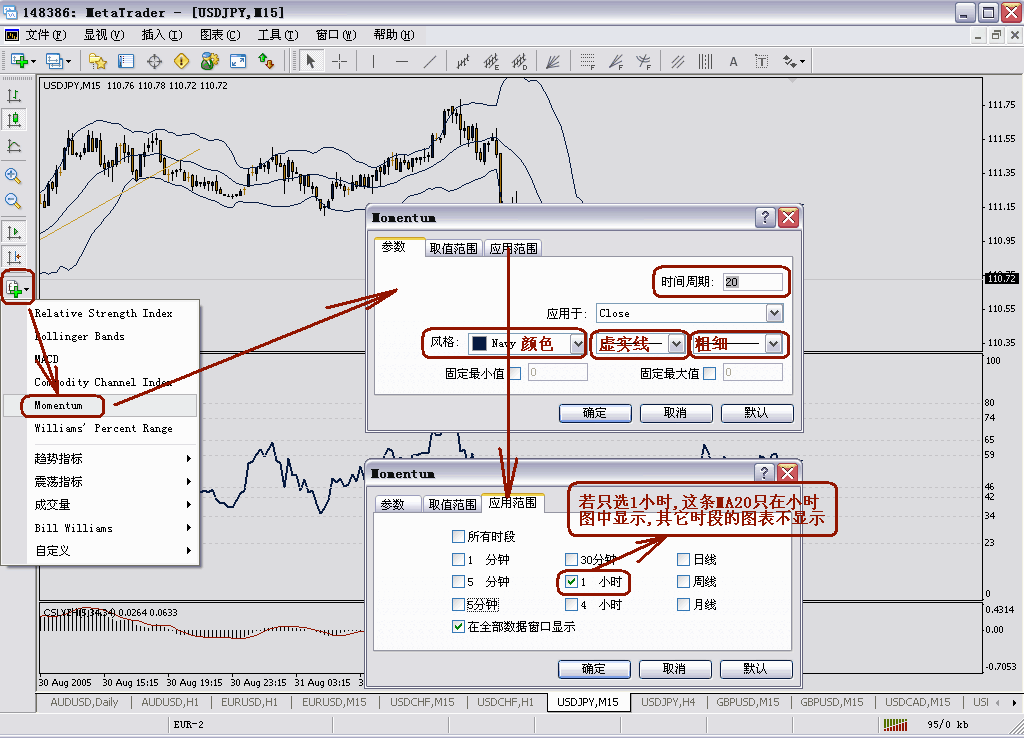Check the 4 小时 checkbox
Image resolution: width=1024 pixels, height=738 pixels.
pos(571,604)
